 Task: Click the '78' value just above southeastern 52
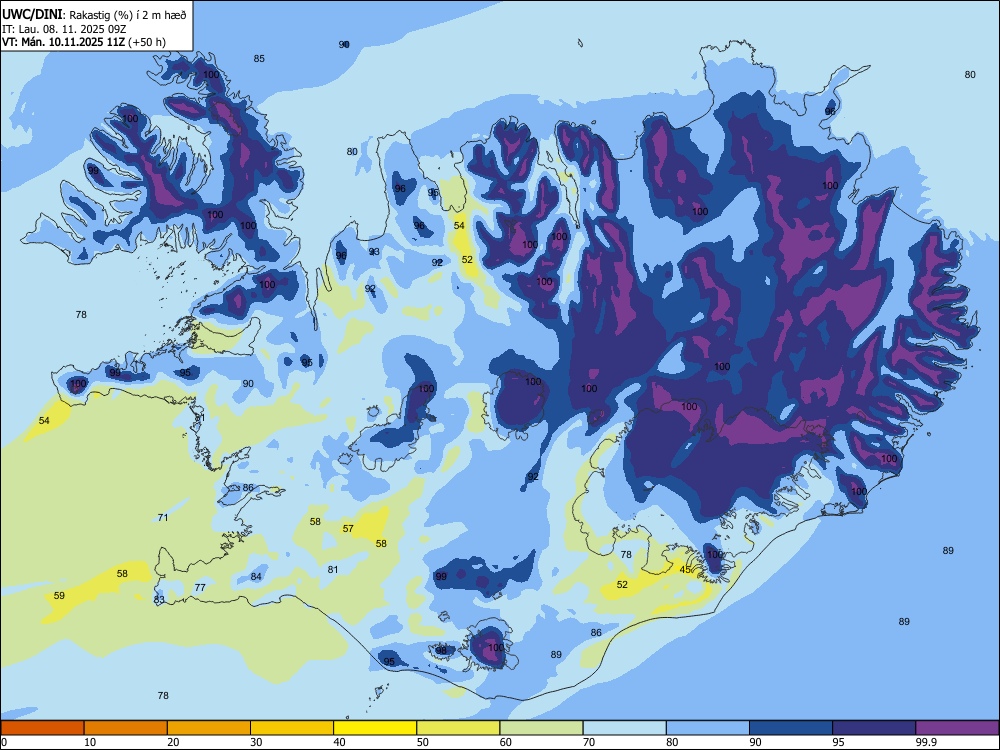(x=626, y=555)
